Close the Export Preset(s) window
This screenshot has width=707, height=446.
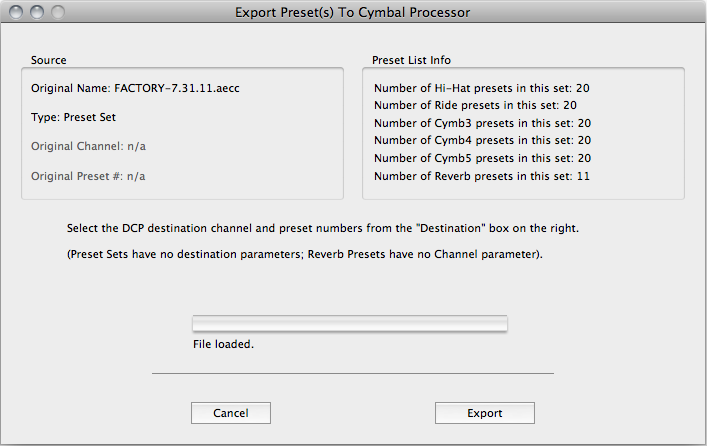click(x=19, y=13)
